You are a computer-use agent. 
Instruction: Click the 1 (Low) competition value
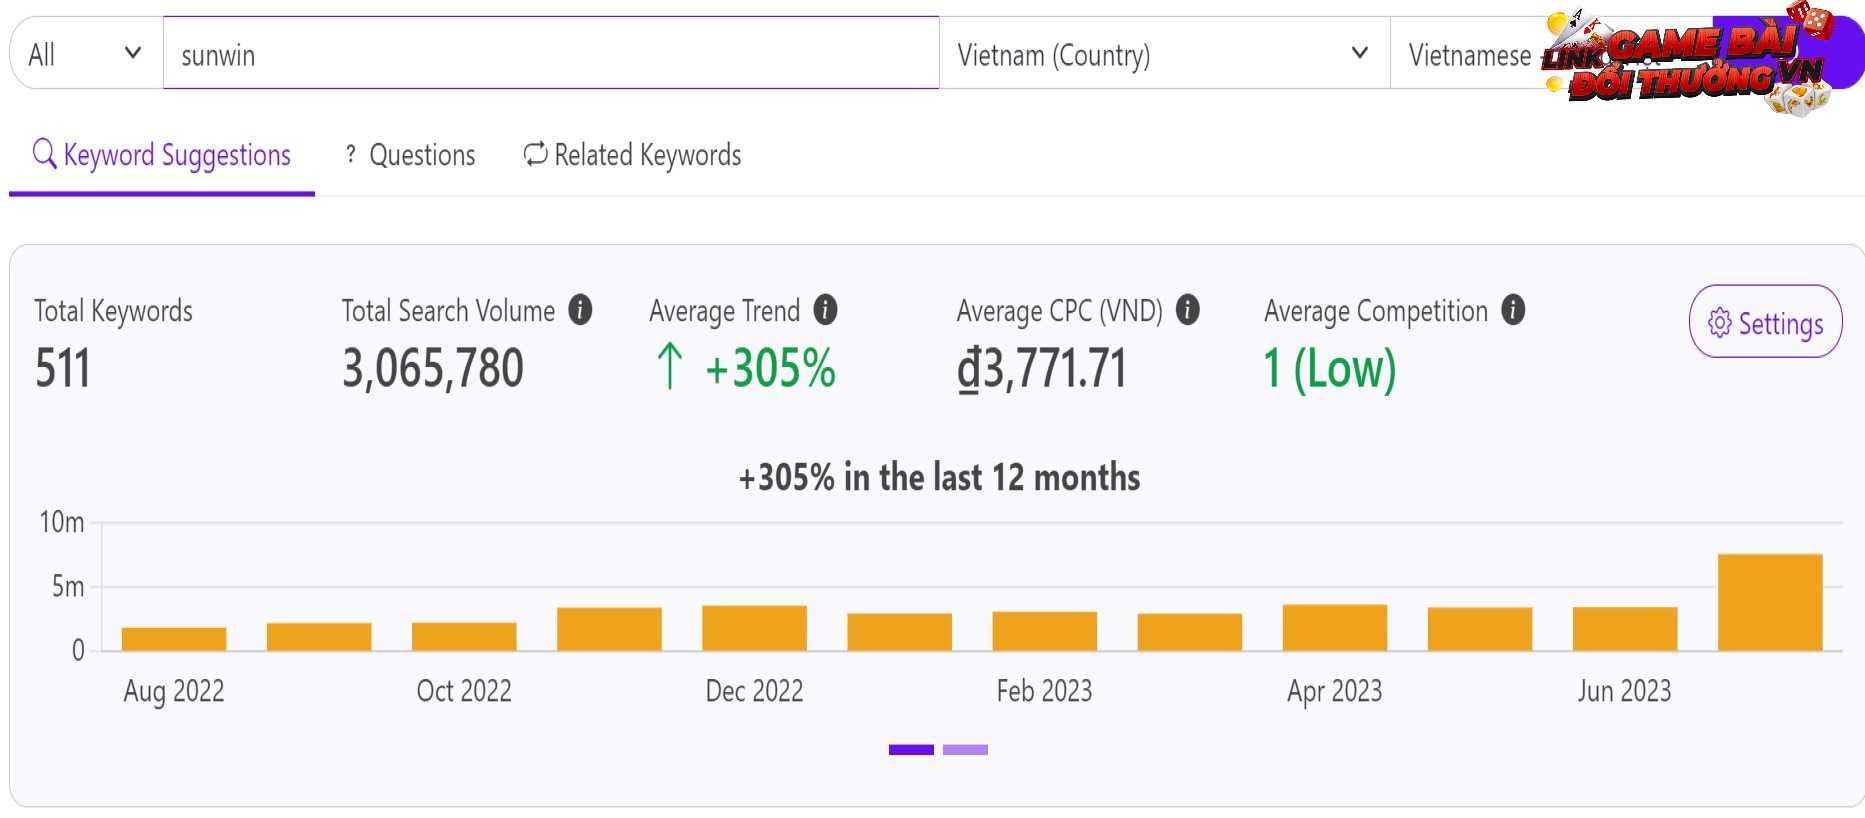[1330, 368]
